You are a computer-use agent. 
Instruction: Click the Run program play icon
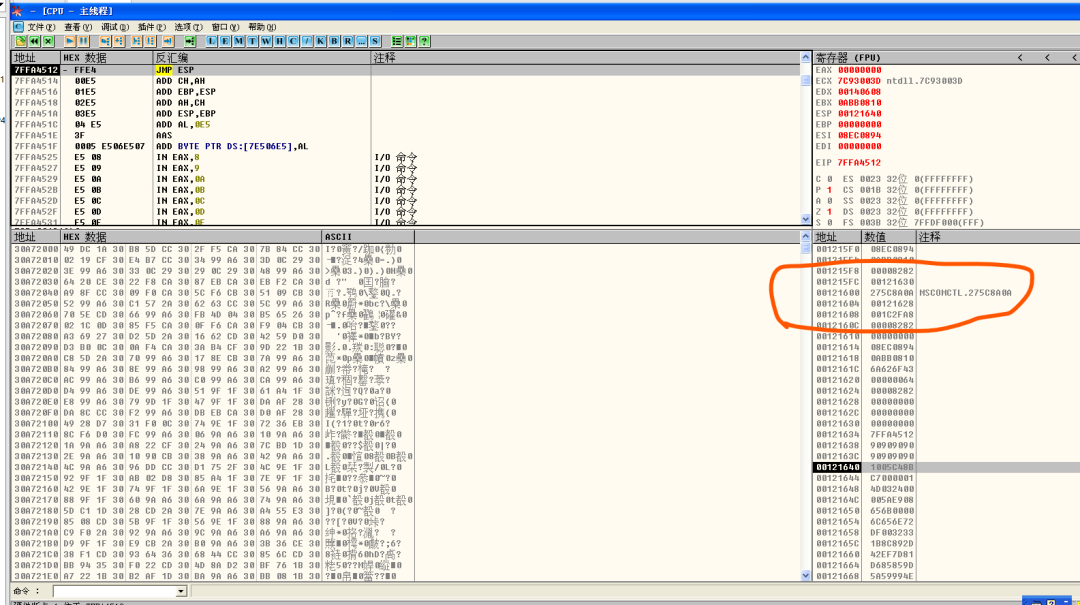[x=70, y=41]
